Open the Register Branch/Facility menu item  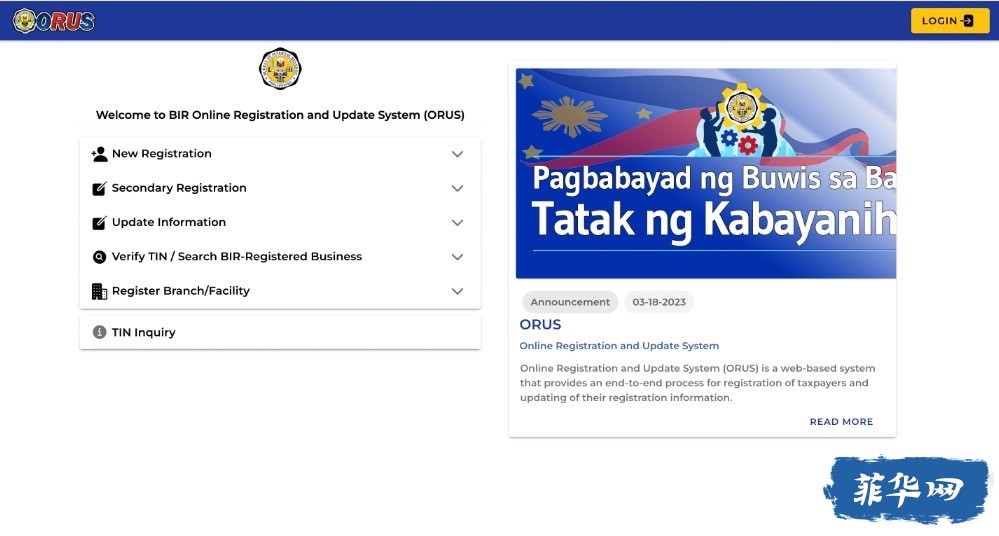[x=280, y=291]
